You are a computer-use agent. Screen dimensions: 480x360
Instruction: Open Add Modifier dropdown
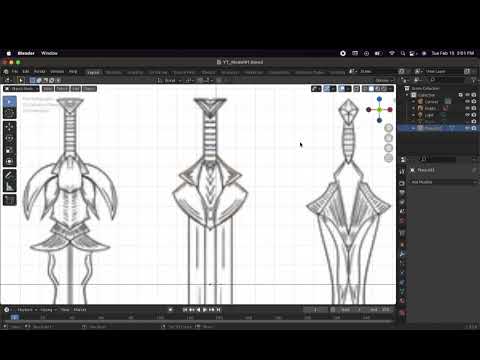pos(443,182)
